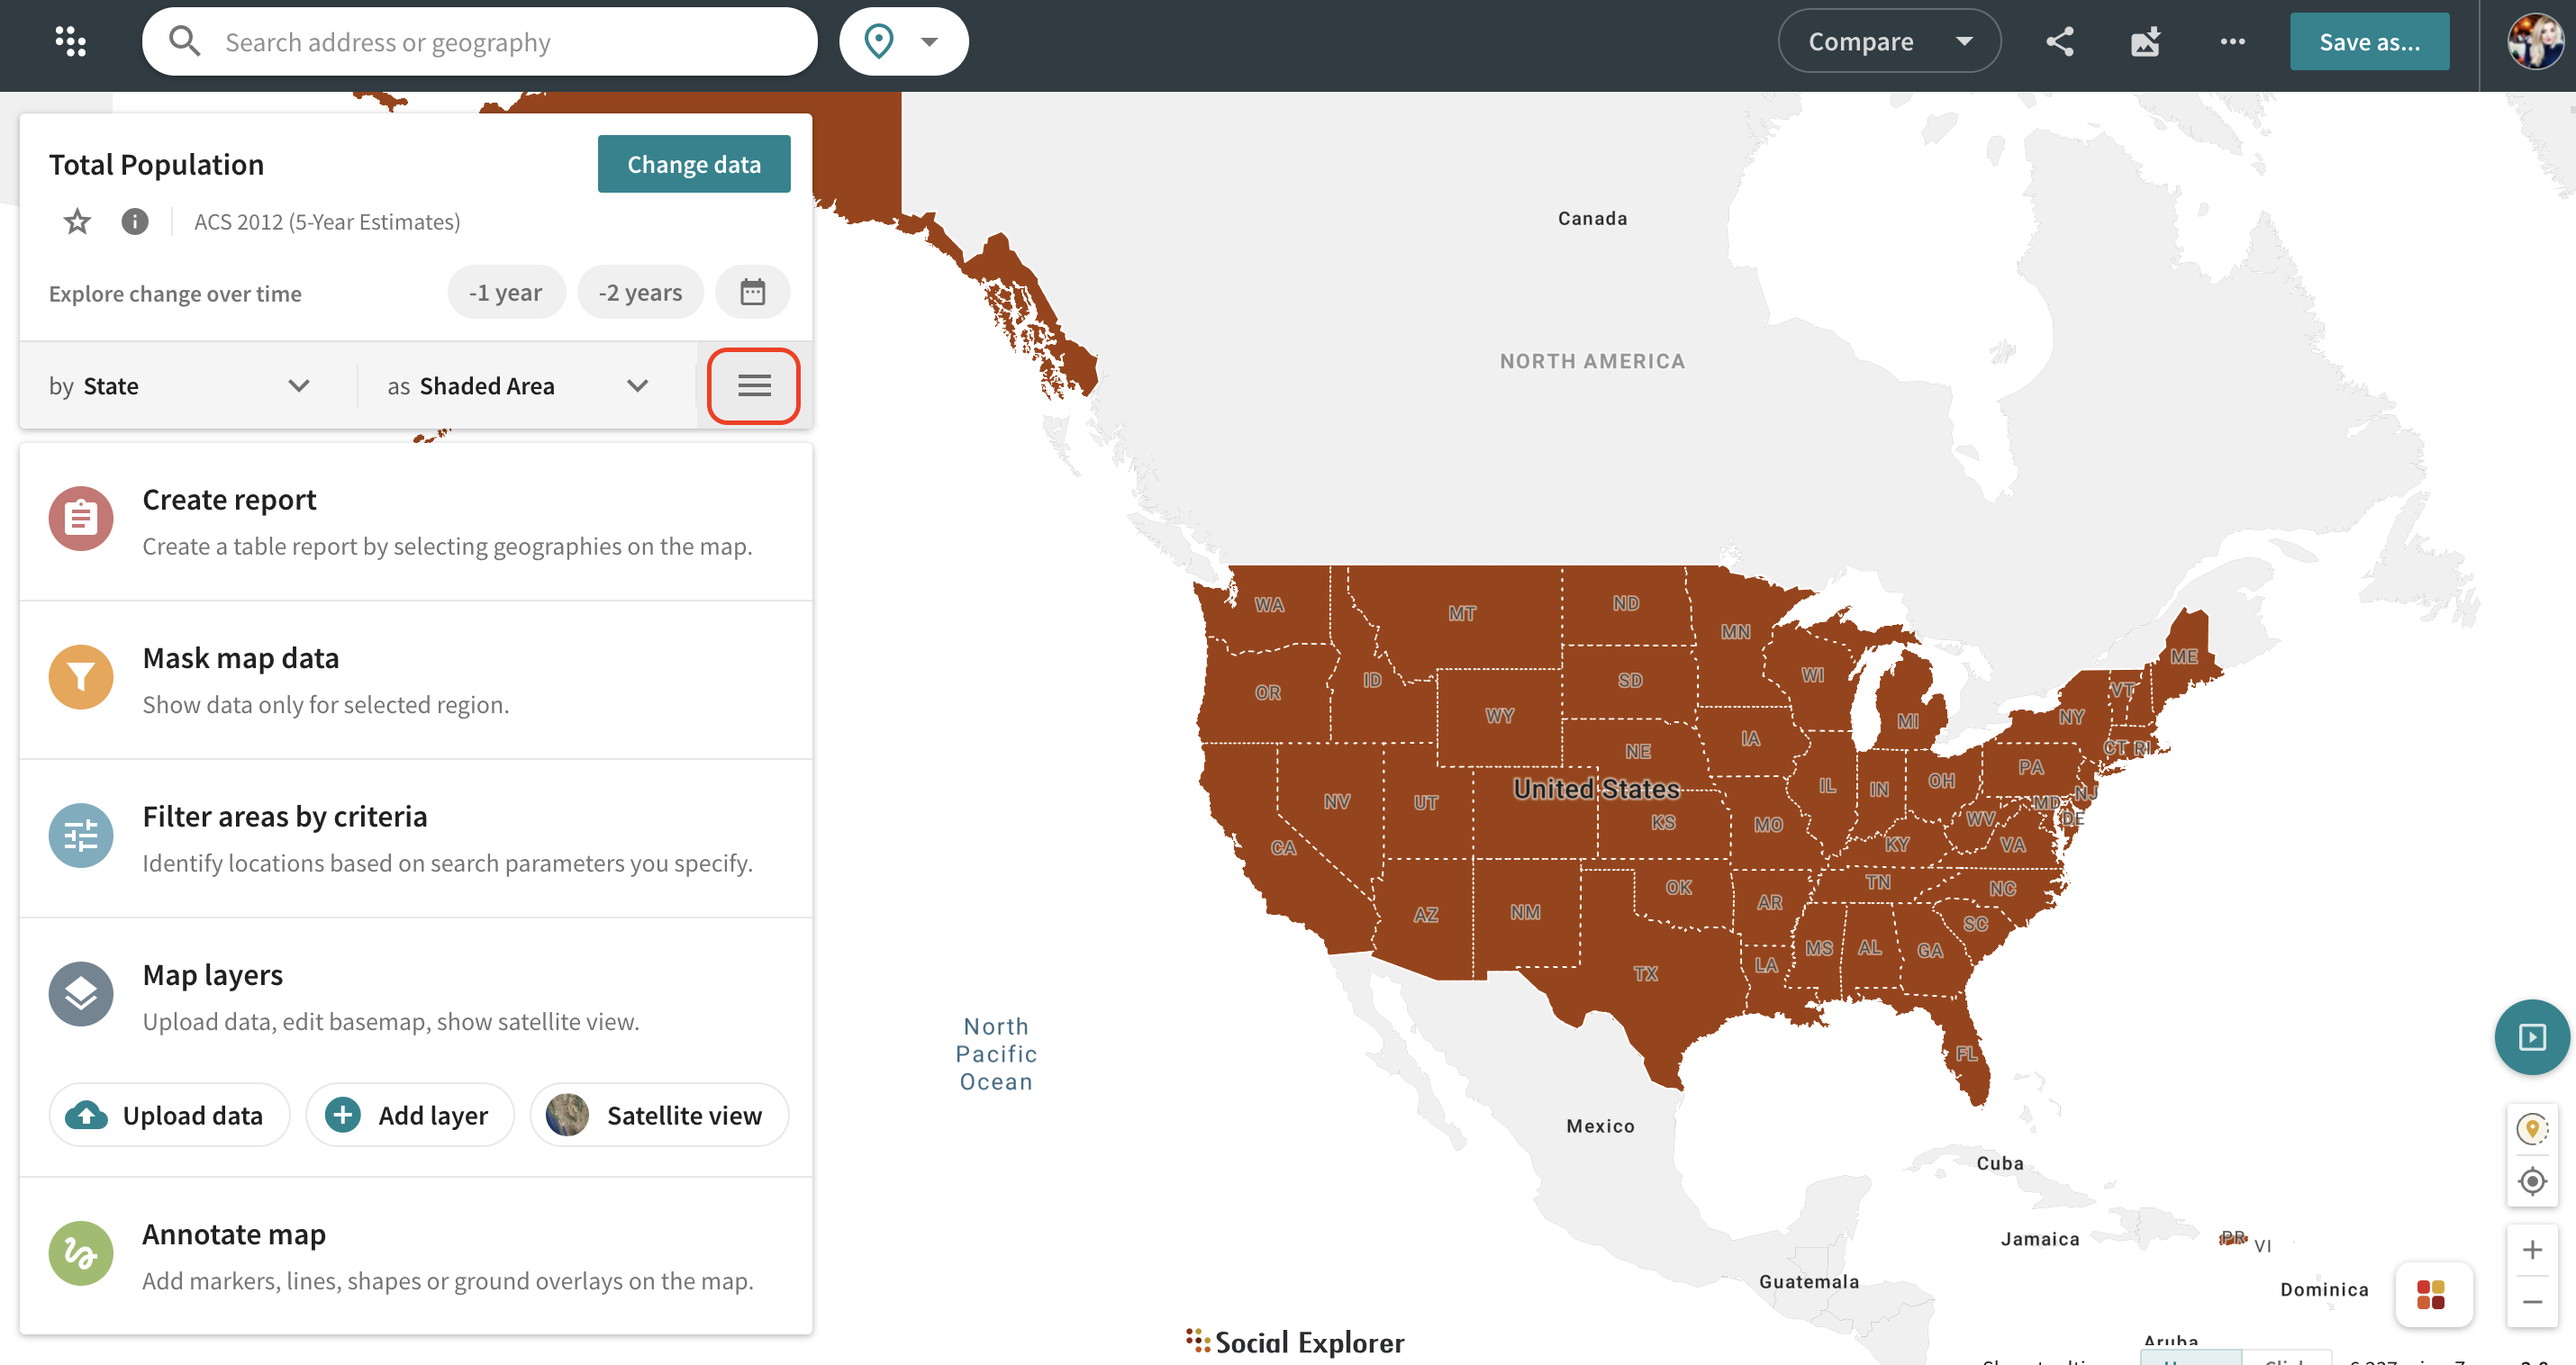This screenshot has height=1365, width=2576.
Task: Open the three-dots more options menu
Action: (x=2233, y=41)
